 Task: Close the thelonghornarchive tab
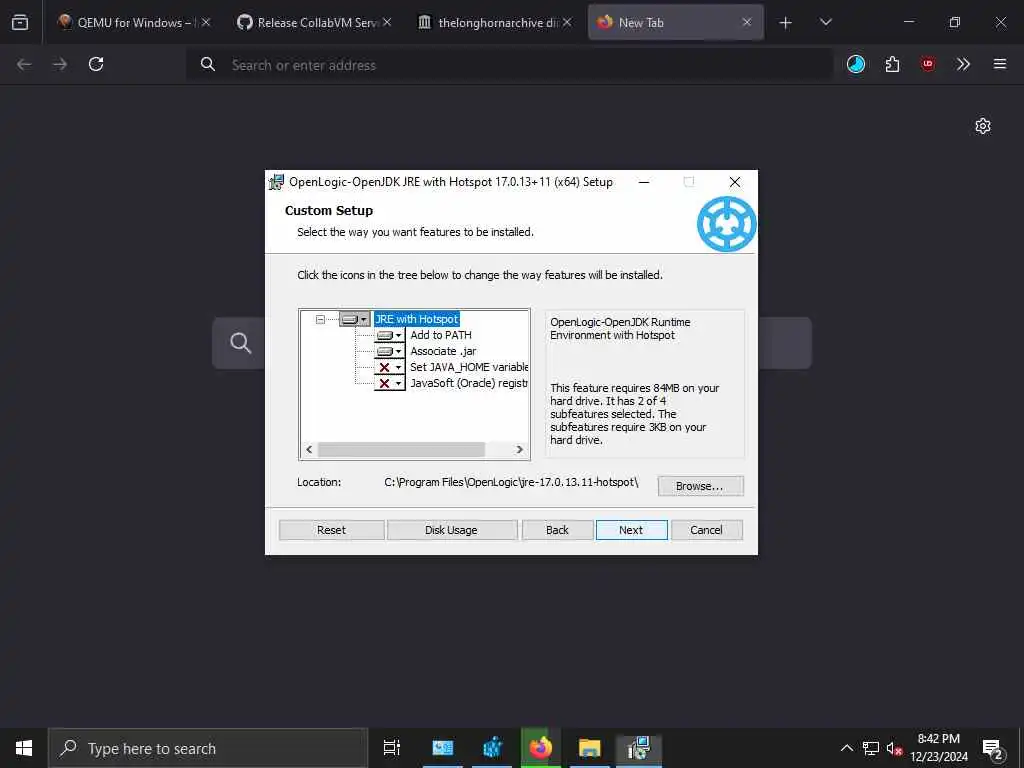pos(567,22)
